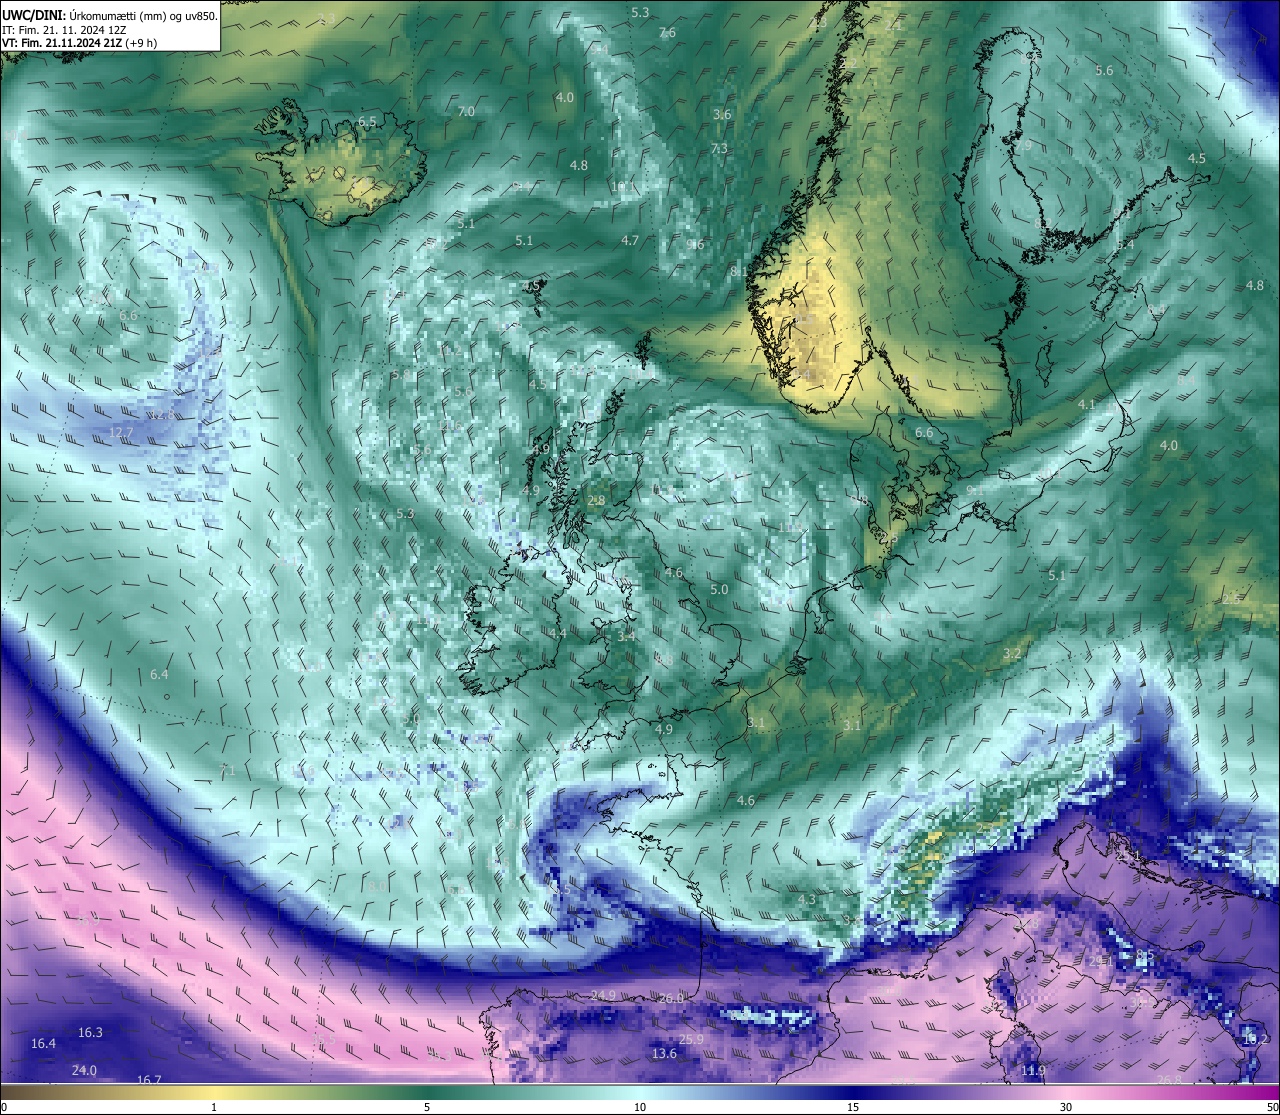Click the 16.7 value label

[149, 1080]
